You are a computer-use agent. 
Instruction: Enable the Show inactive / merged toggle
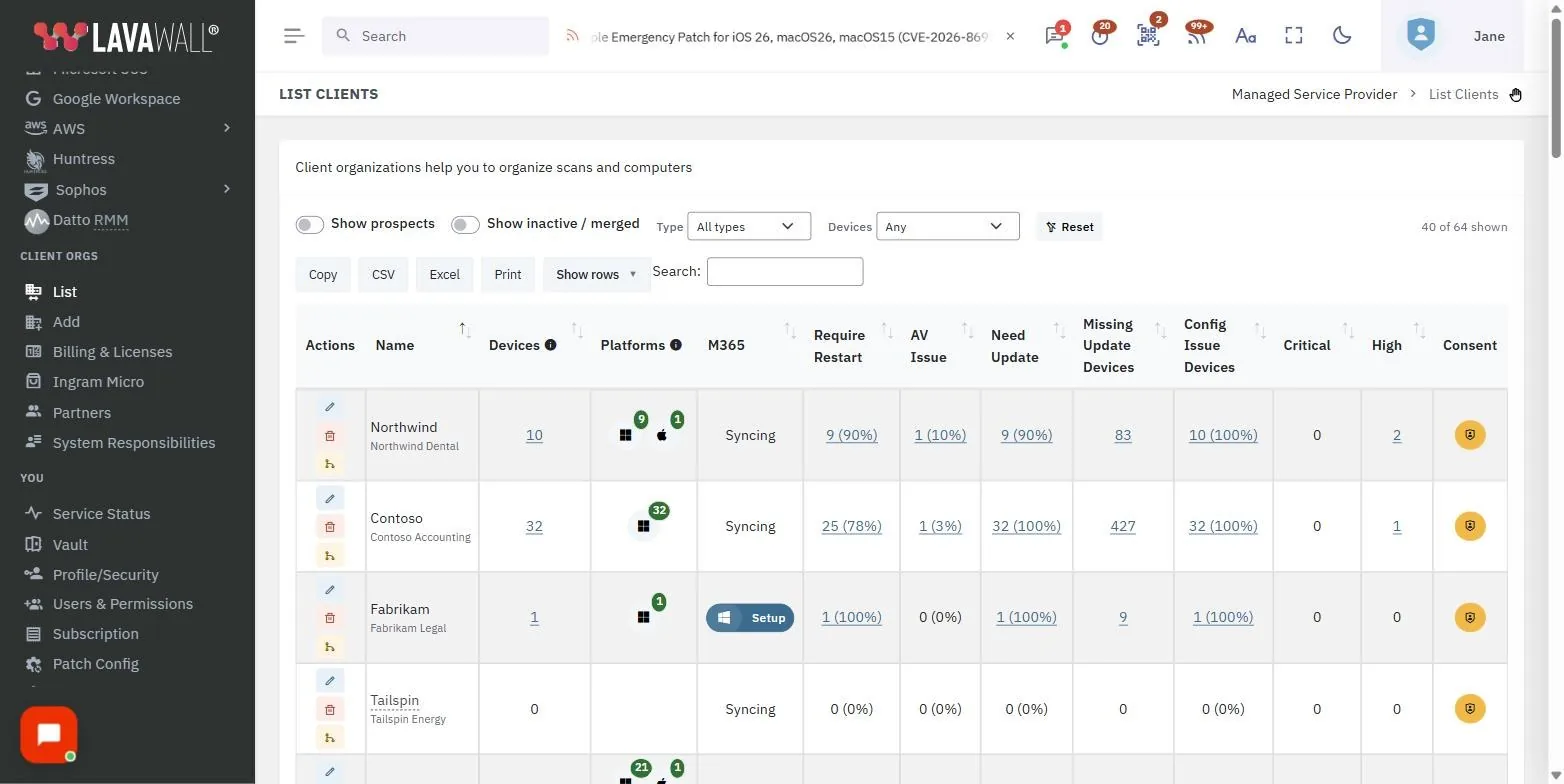465,224
